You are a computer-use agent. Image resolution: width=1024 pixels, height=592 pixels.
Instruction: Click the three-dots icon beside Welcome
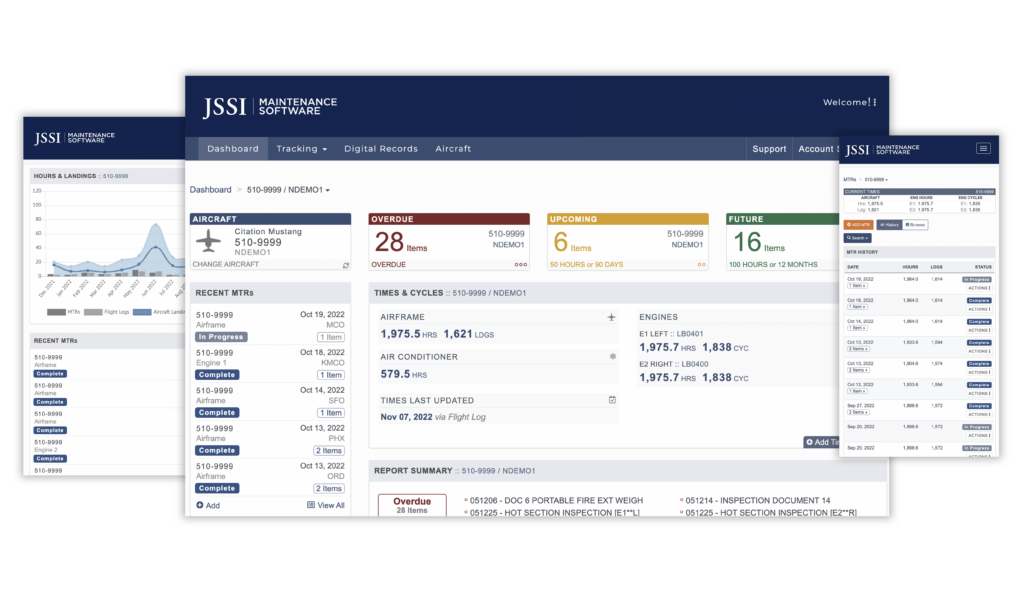(x=874, y=102)
